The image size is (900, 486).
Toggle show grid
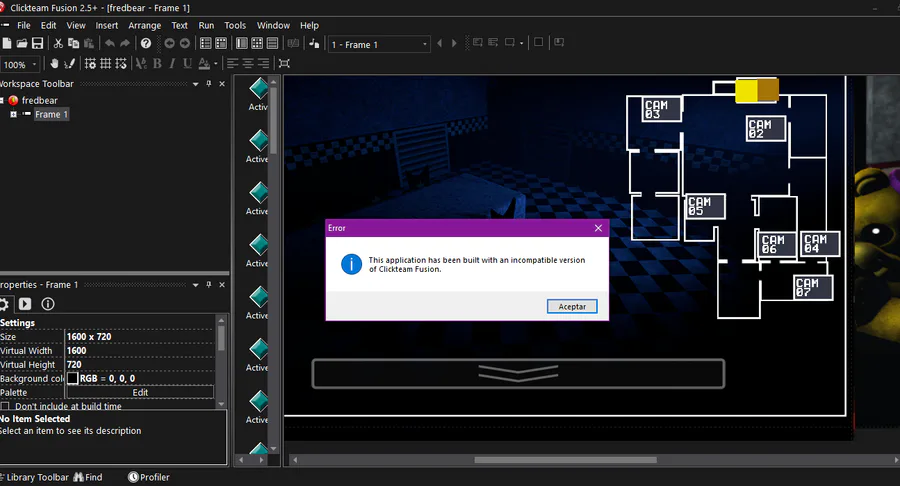tap(106, 64)
